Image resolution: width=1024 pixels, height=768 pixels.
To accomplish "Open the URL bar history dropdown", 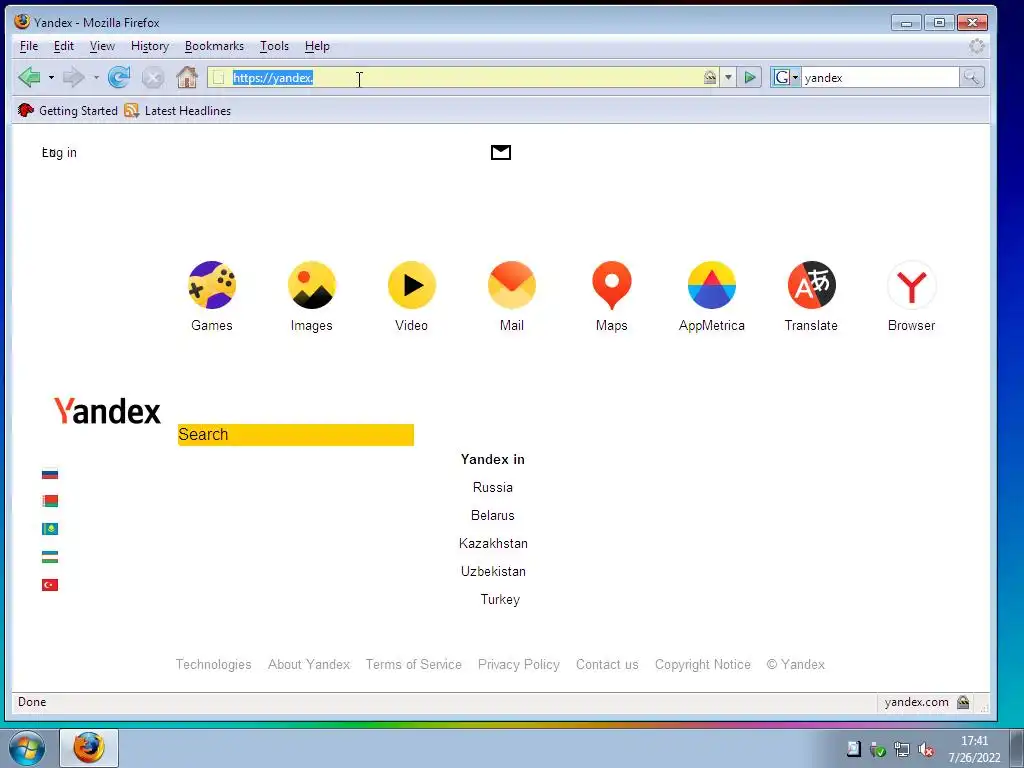I will 728,78.
